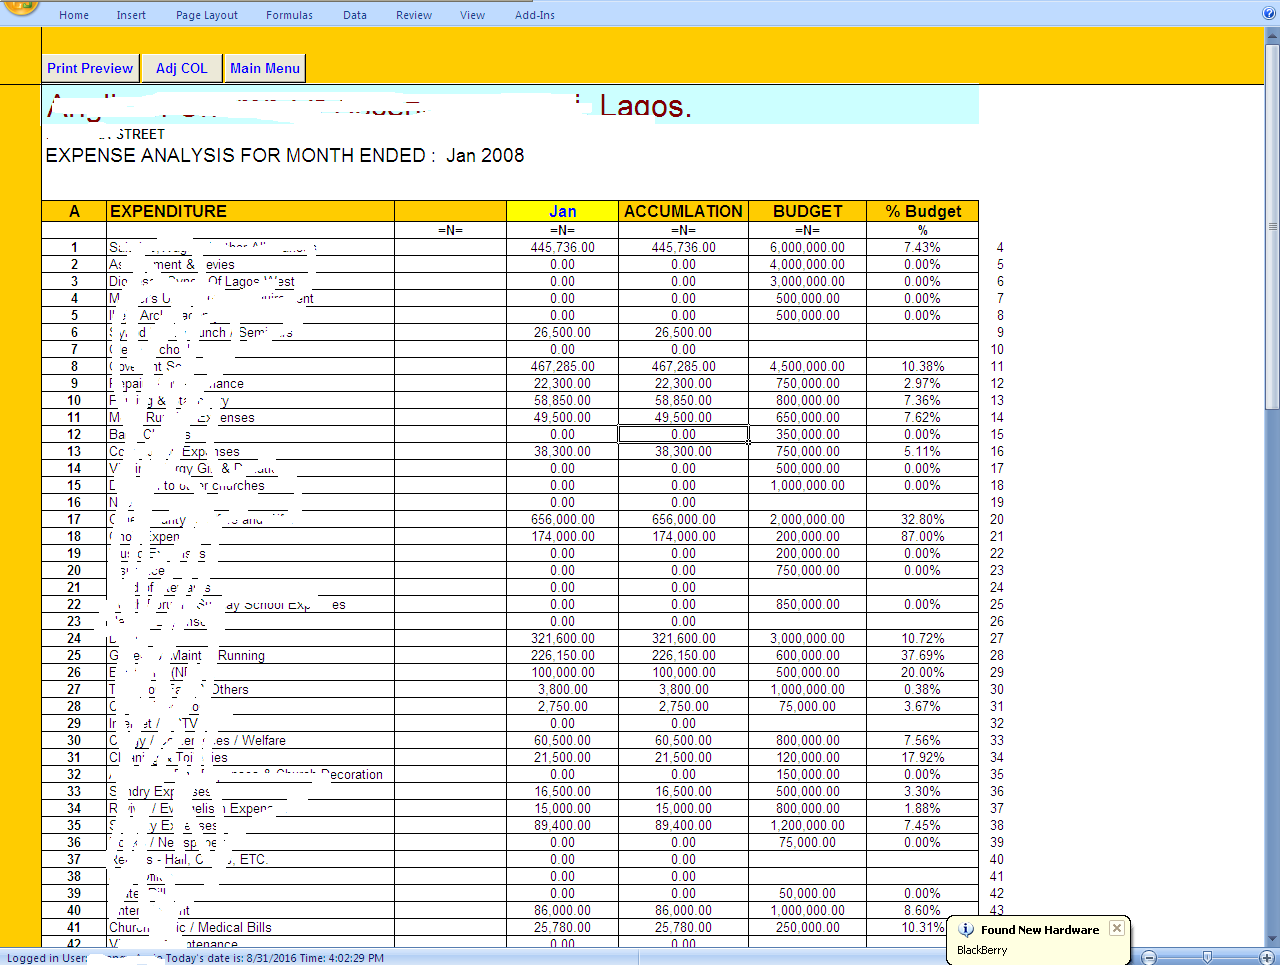The height and width of the screenshot is (965, 1280).
Task: Click the zoom in plus icon
Action: [x=1266, y=958]
